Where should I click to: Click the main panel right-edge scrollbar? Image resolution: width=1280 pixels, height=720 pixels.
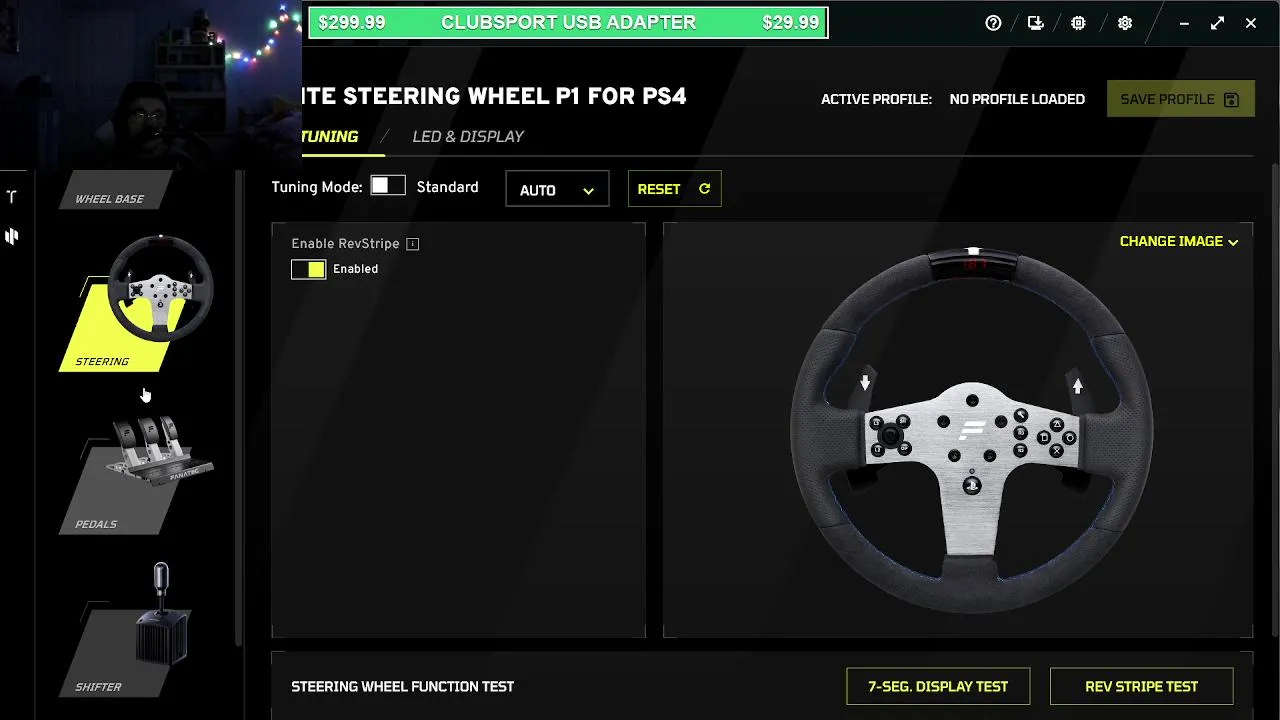1274,400
